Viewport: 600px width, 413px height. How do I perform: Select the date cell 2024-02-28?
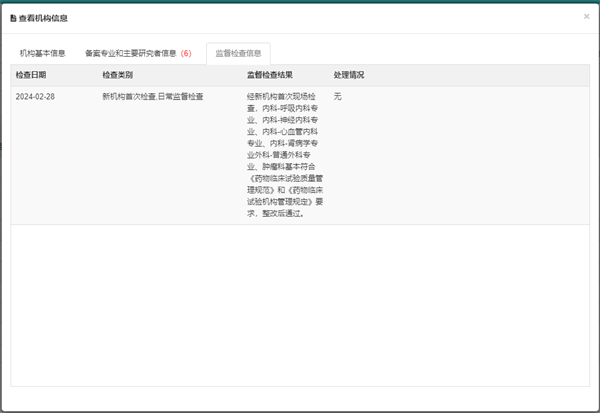[35, 96]
